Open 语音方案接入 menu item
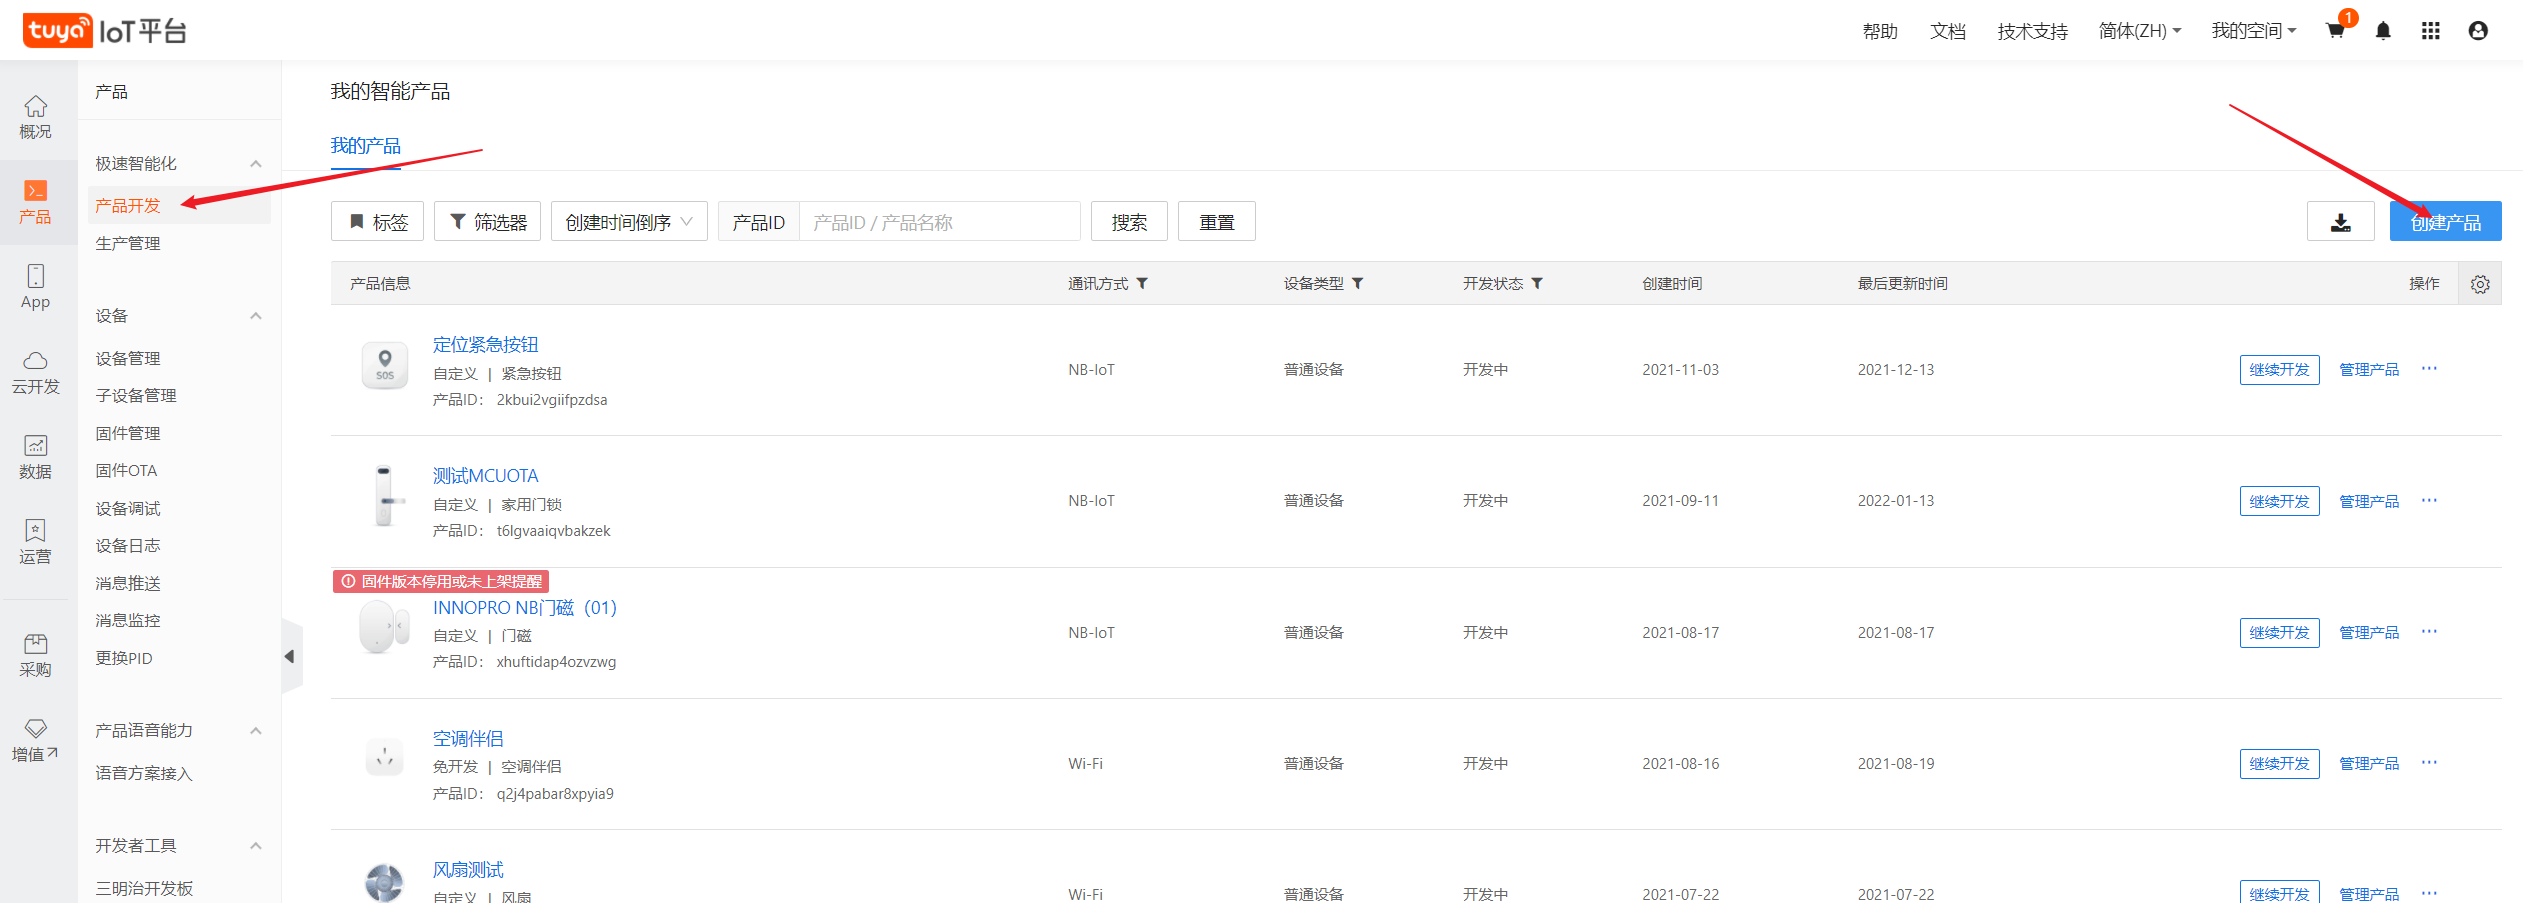This screenshot has width=2523, height=903. 144,774
